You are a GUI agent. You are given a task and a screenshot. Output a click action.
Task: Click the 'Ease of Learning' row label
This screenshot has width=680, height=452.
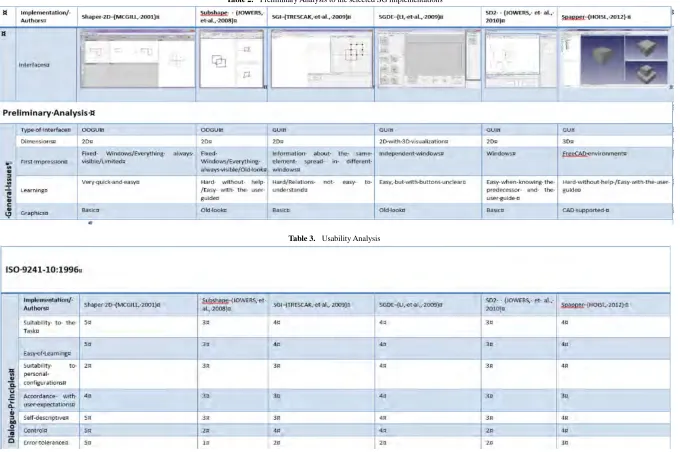(47, 353)
